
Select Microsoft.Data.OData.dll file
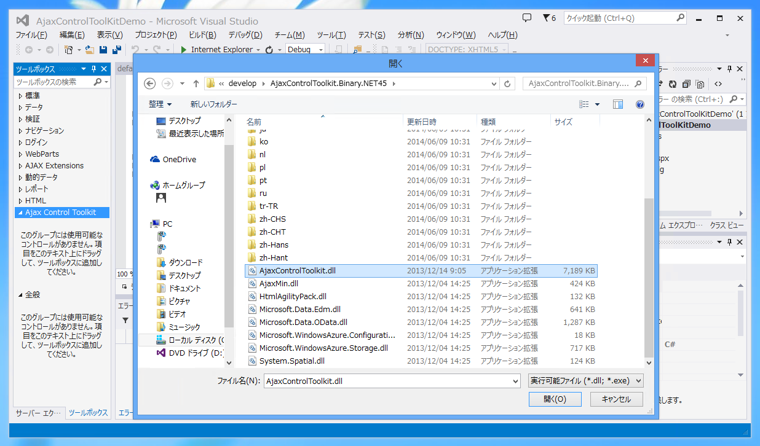coord(421,322)
